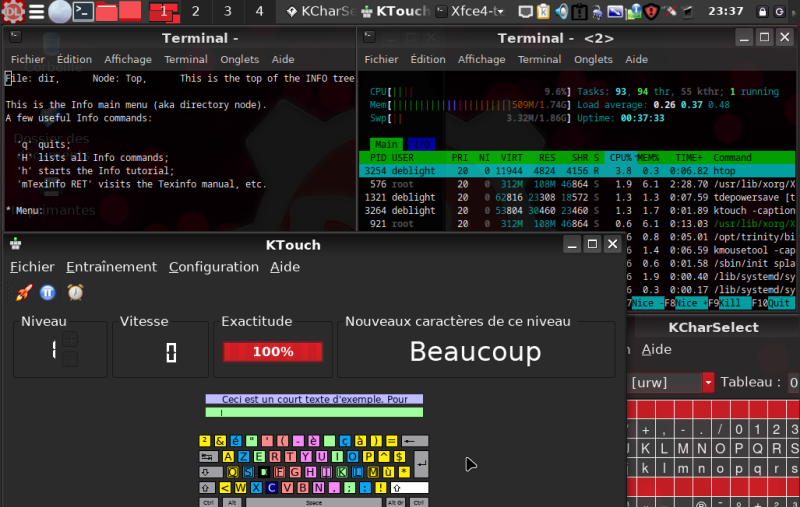800x507 pixels.
Task: Select the Main tab in htop
Action: pyautogui.click(x=386, y=144)
